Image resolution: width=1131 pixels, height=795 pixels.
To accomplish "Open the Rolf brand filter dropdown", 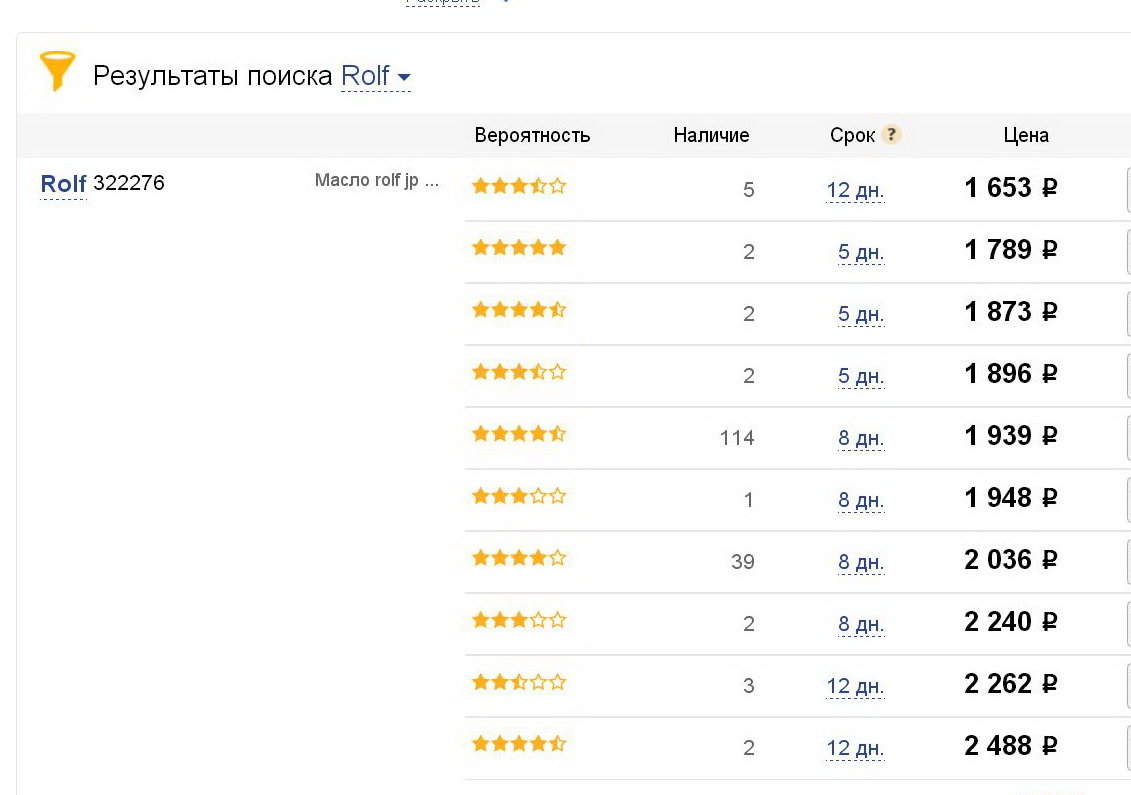I will click(376, 76).
